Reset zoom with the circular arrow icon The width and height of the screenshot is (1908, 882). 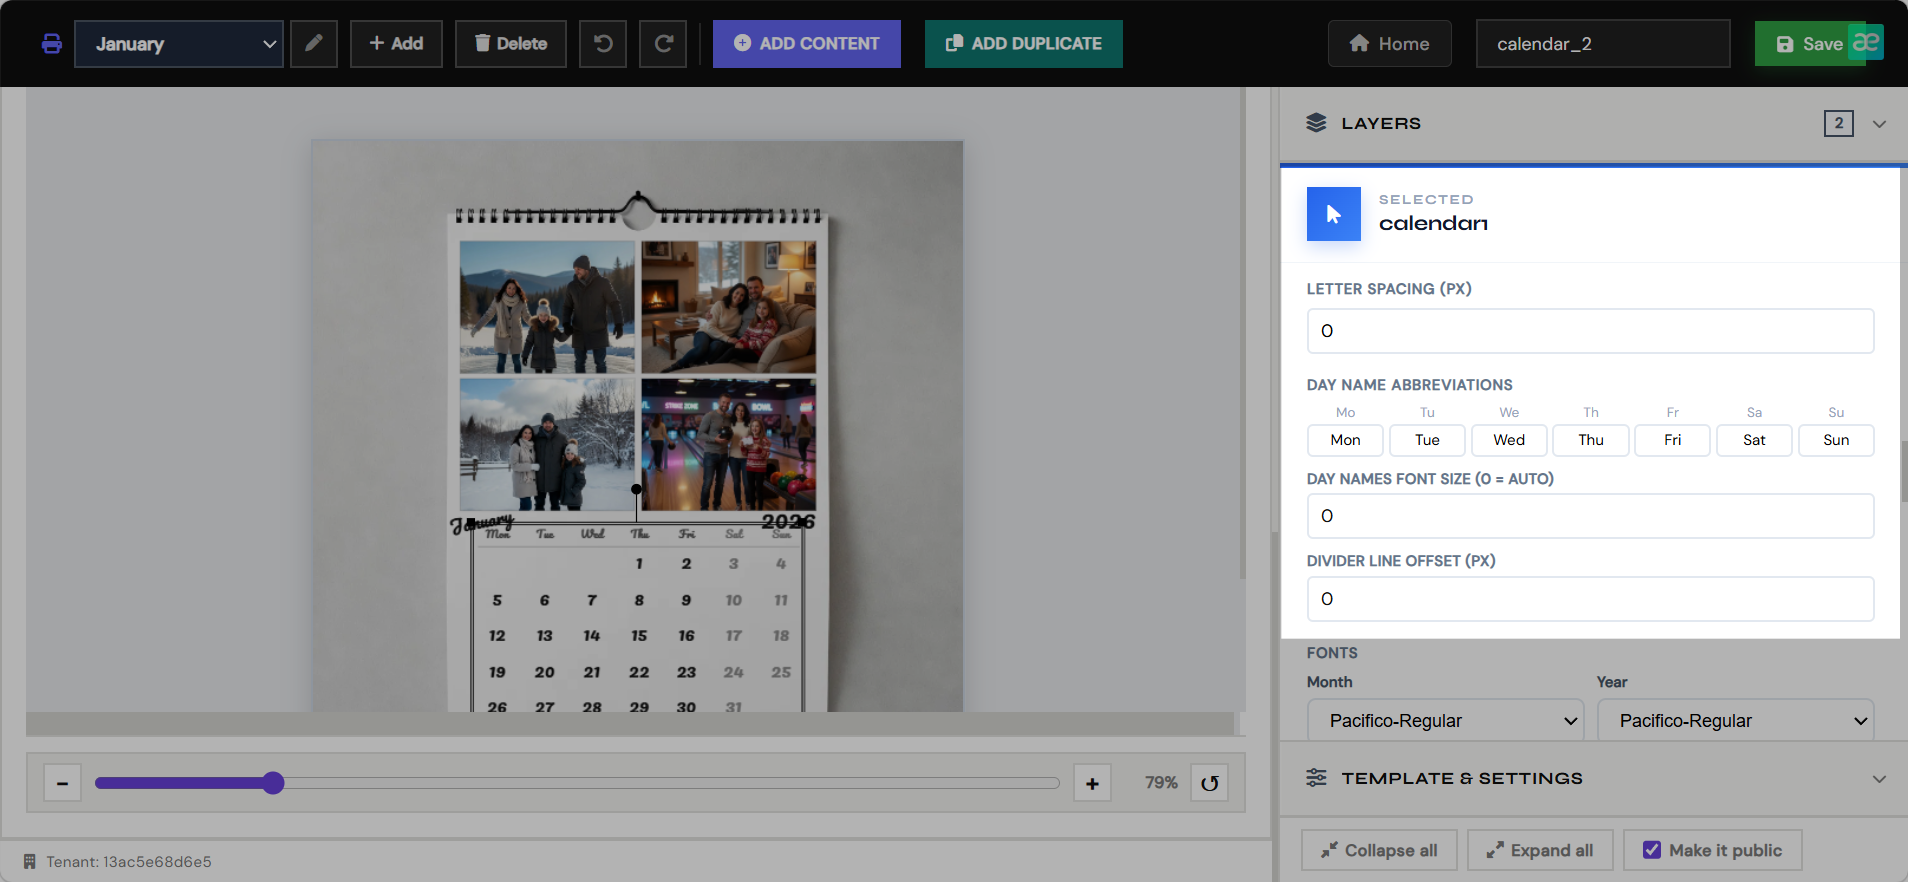1210,783
